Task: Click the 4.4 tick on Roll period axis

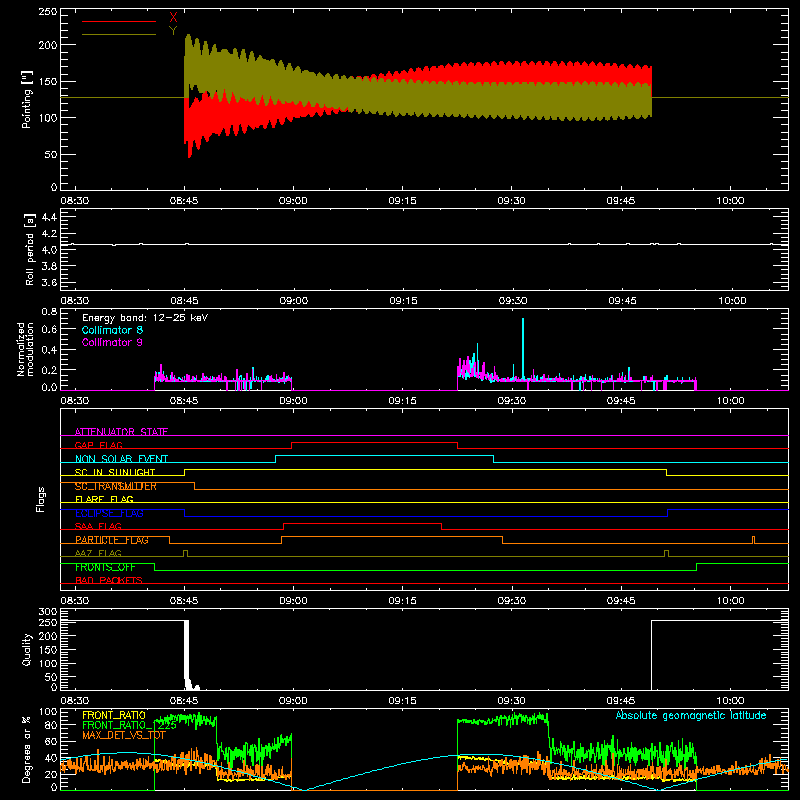Action: click(49, 217)
